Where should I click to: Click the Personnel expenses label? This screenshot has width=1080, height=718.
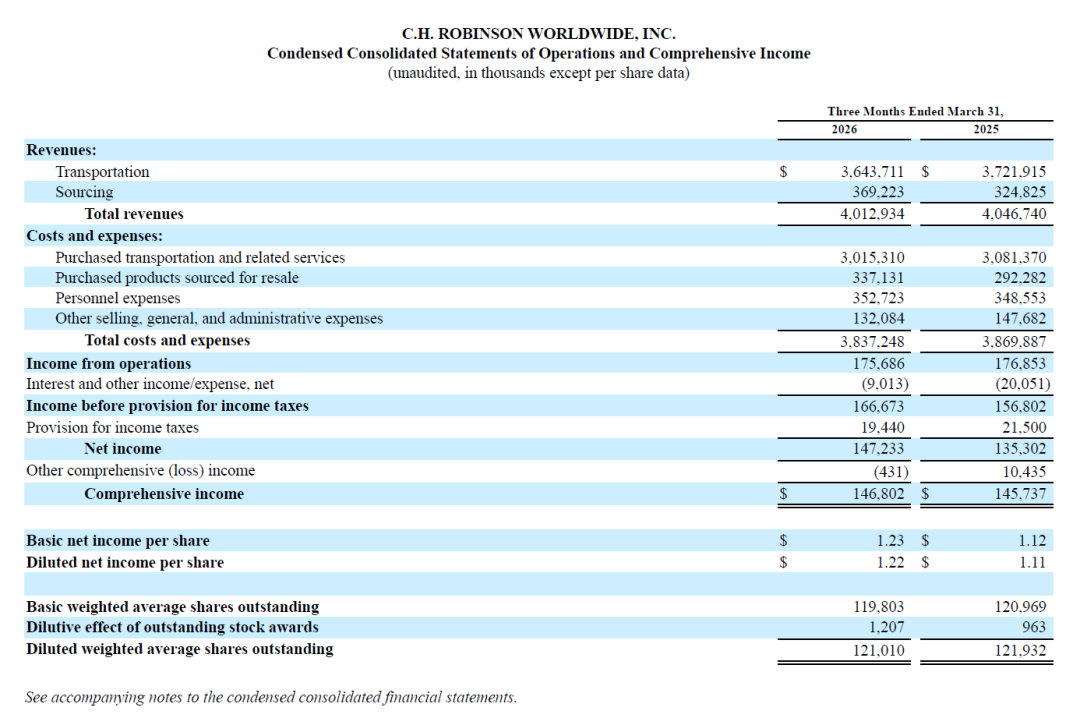click(118, 298)
